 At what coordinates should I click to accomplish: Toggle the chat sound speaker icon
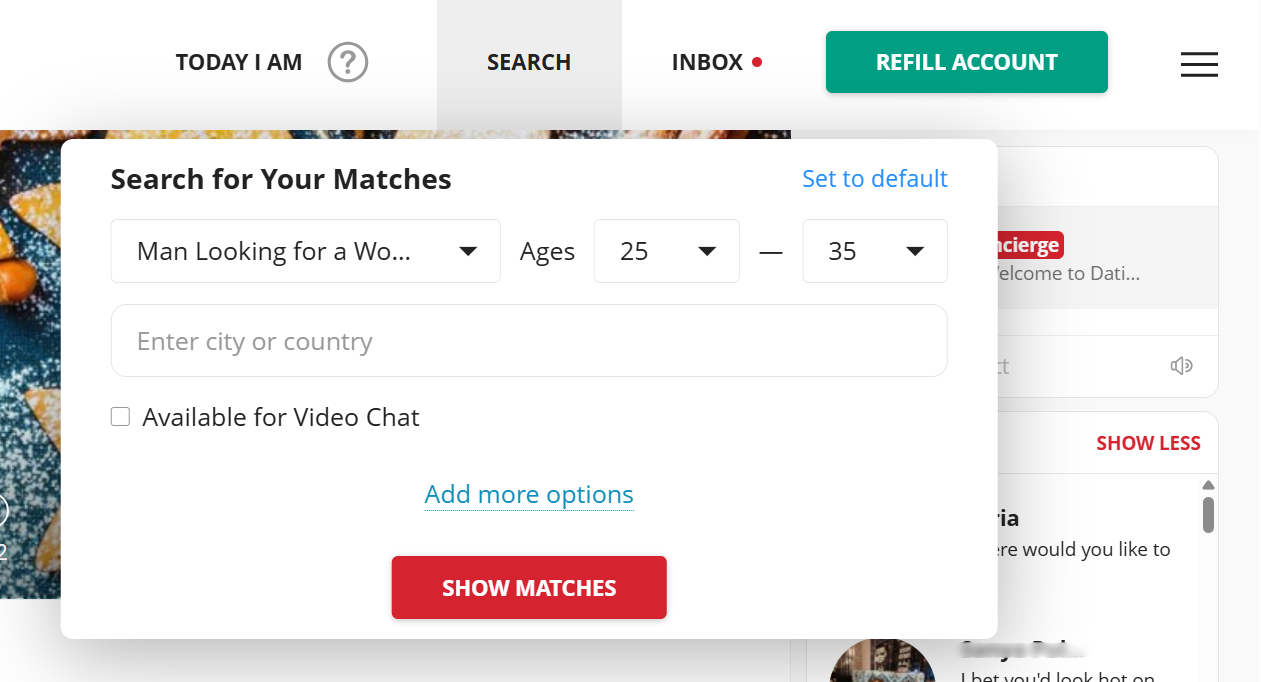click(1181, 366)
